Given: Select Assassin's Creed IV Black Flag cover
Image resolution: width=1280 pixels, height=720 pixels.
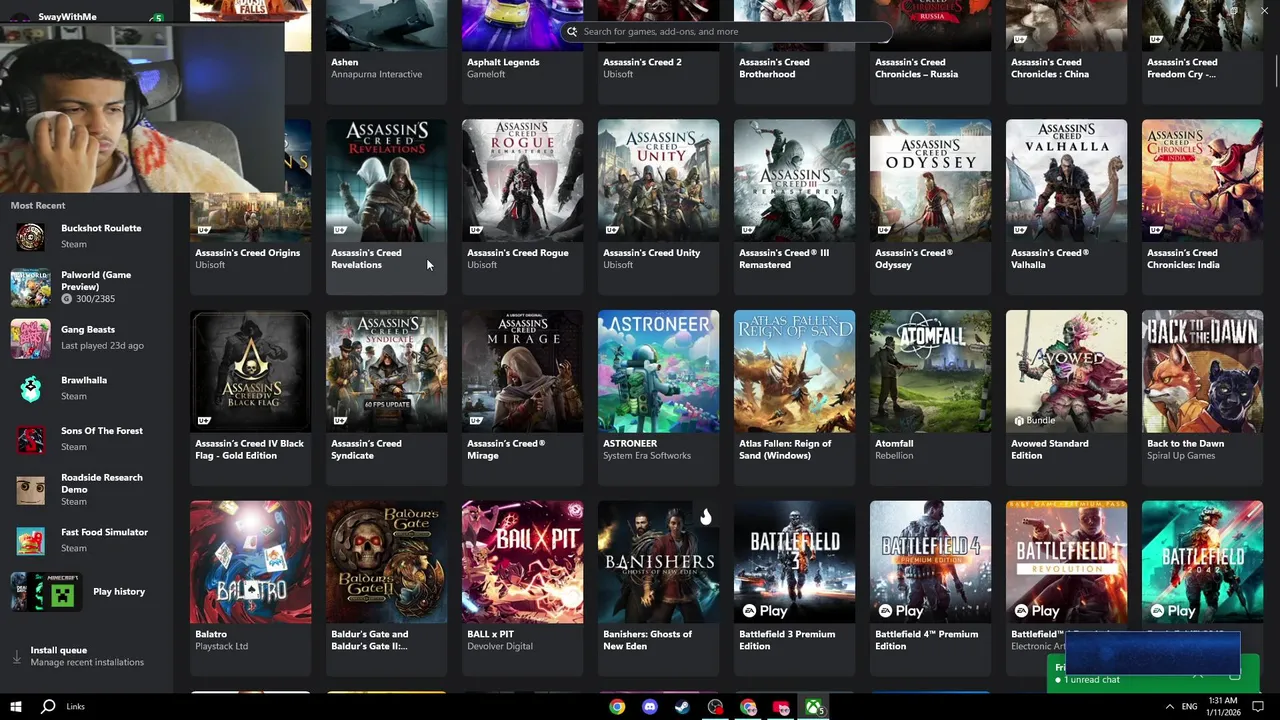Looking at the screenshot, I should click(250, 371).
